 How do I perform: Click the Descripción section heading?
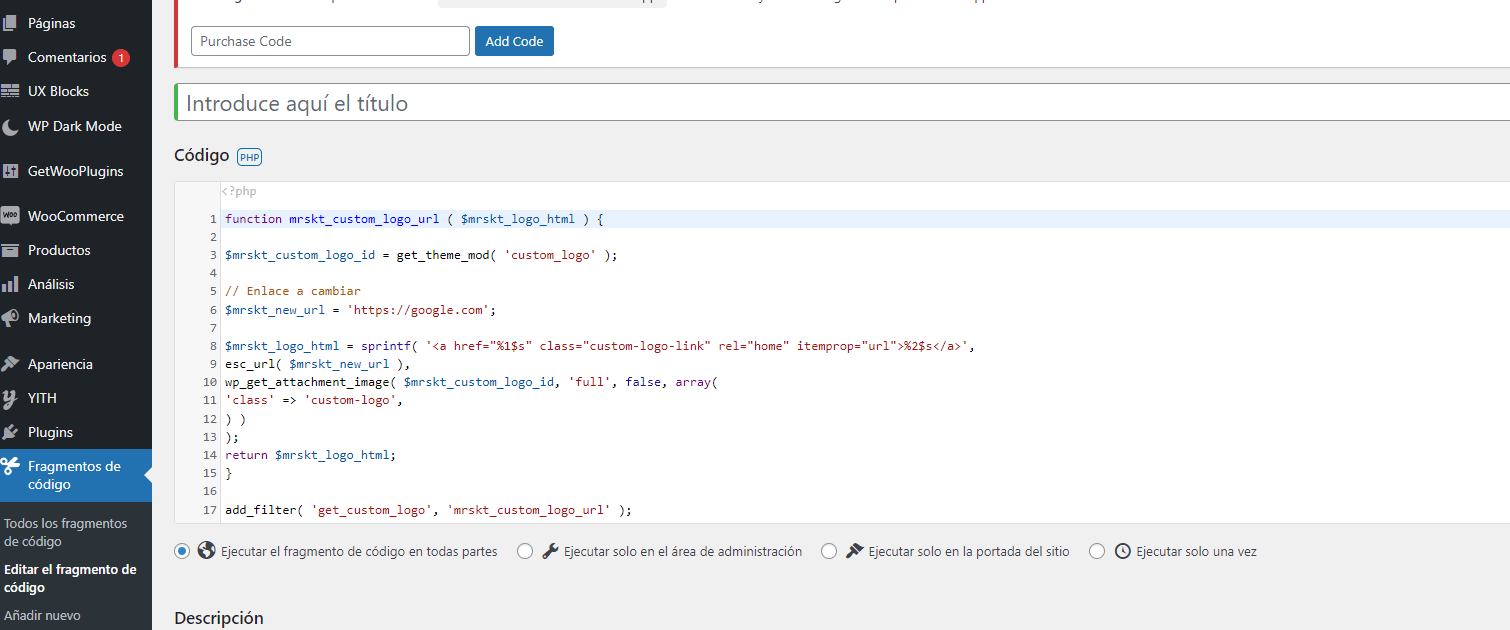coord(219,618)
